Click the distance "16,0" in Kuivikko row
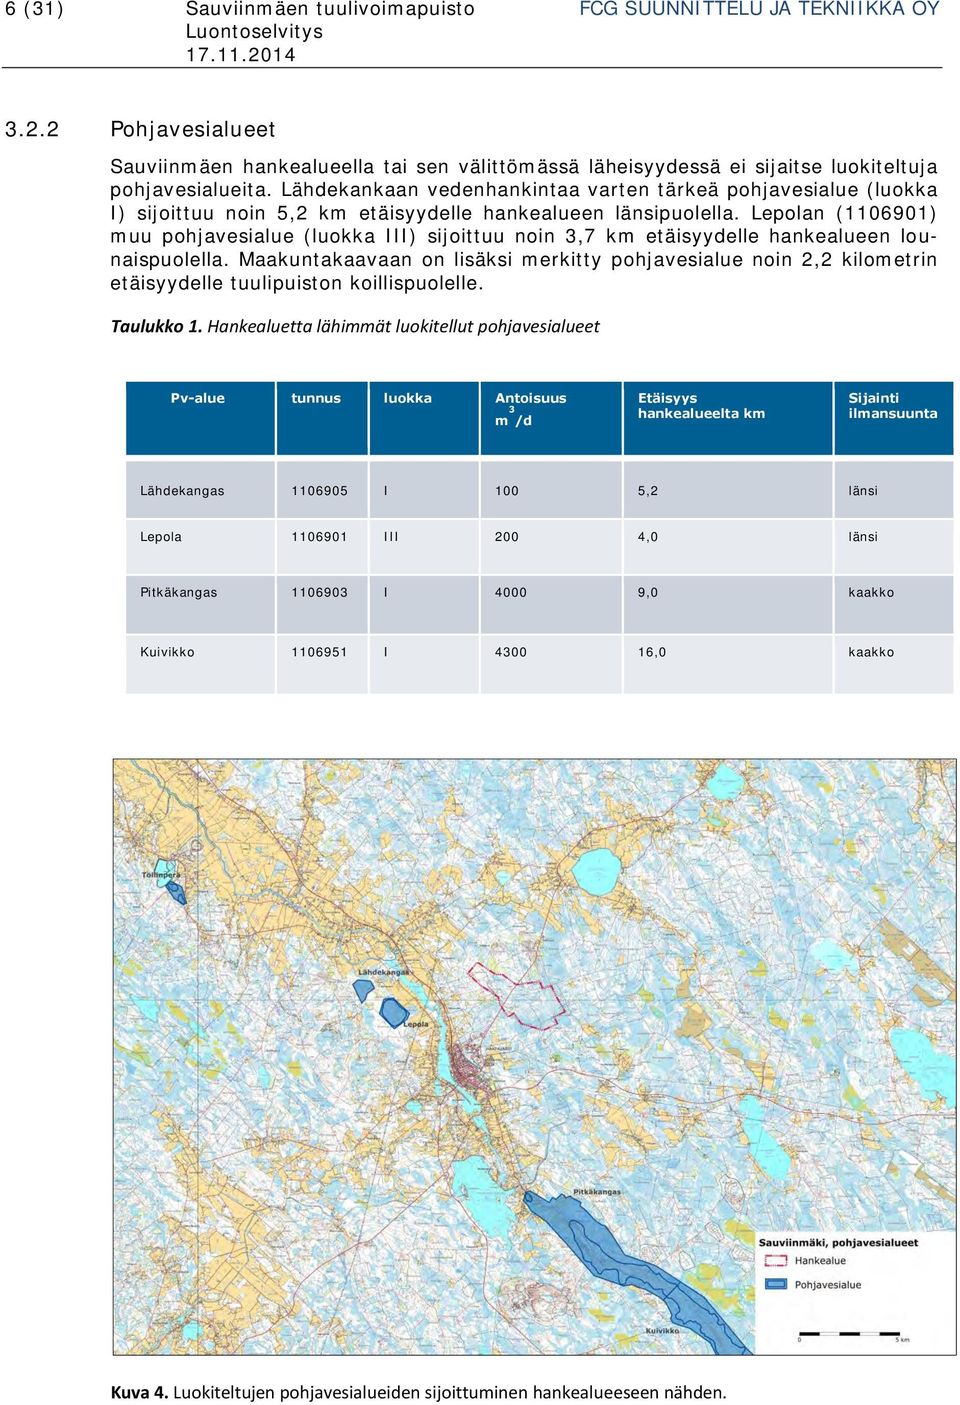 pyautogui.click(x=652, y=652)
